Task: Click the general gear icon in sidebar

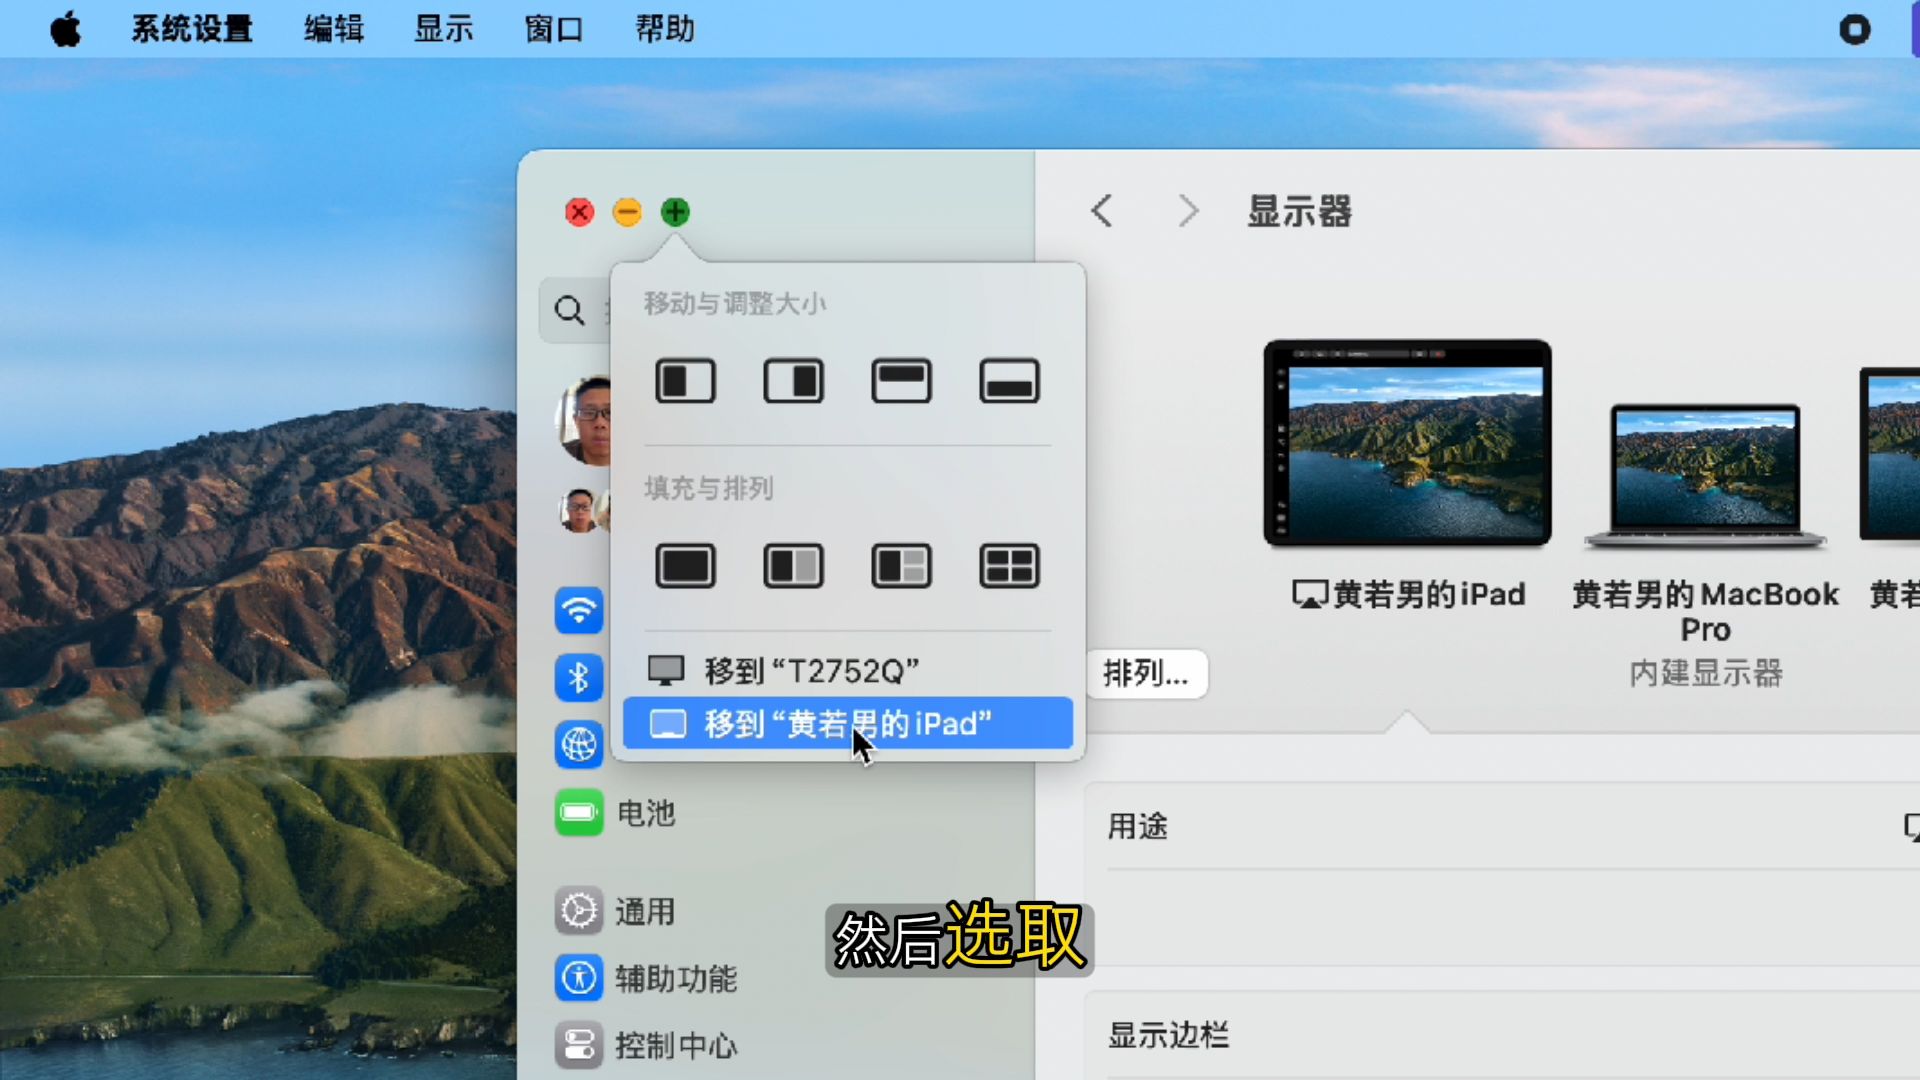Action: [x=579, y=911]
